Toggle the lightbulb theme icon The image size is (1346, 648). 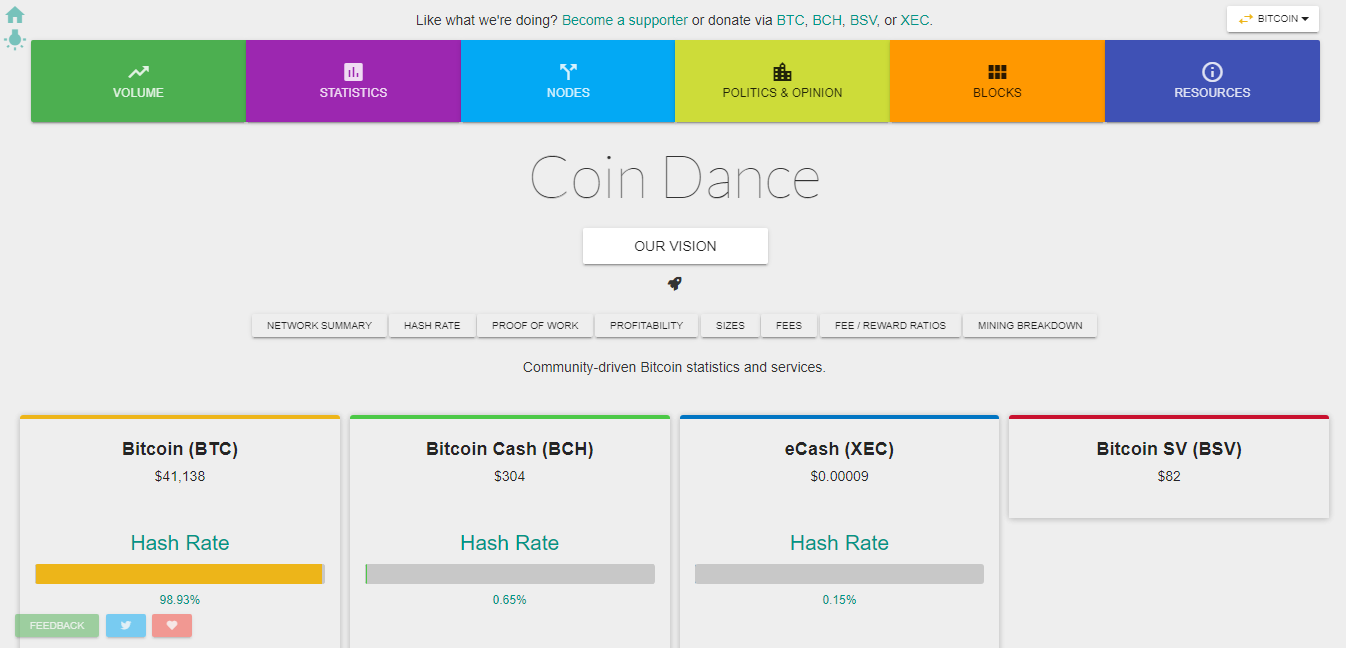pos(15,39)
